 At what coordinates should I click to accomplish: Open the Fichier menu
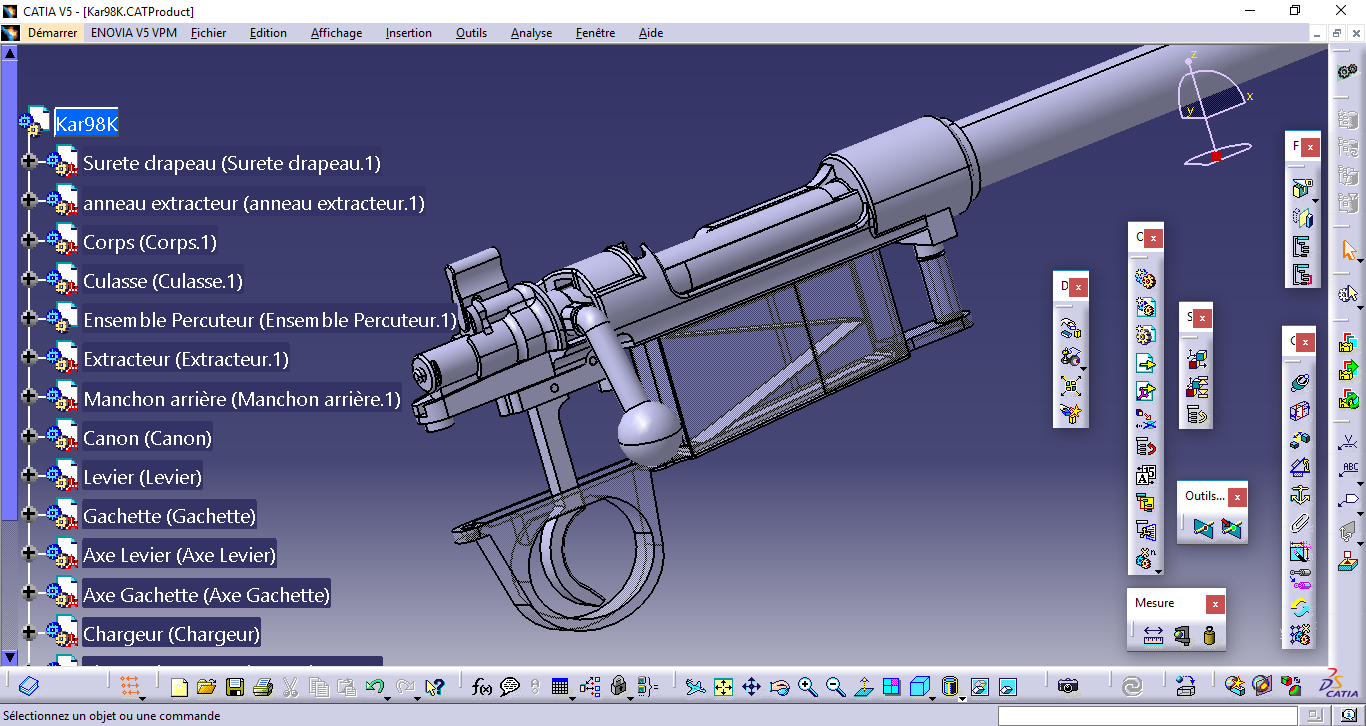tap(208, 33)
